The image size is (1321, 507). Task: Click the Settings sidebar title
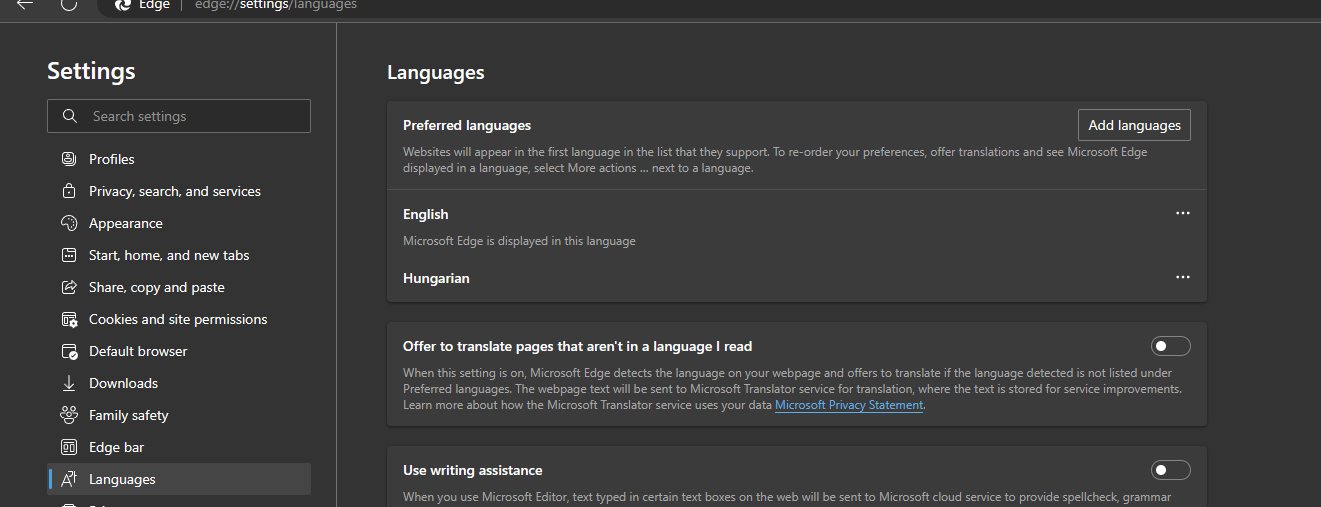click(91, 71)
